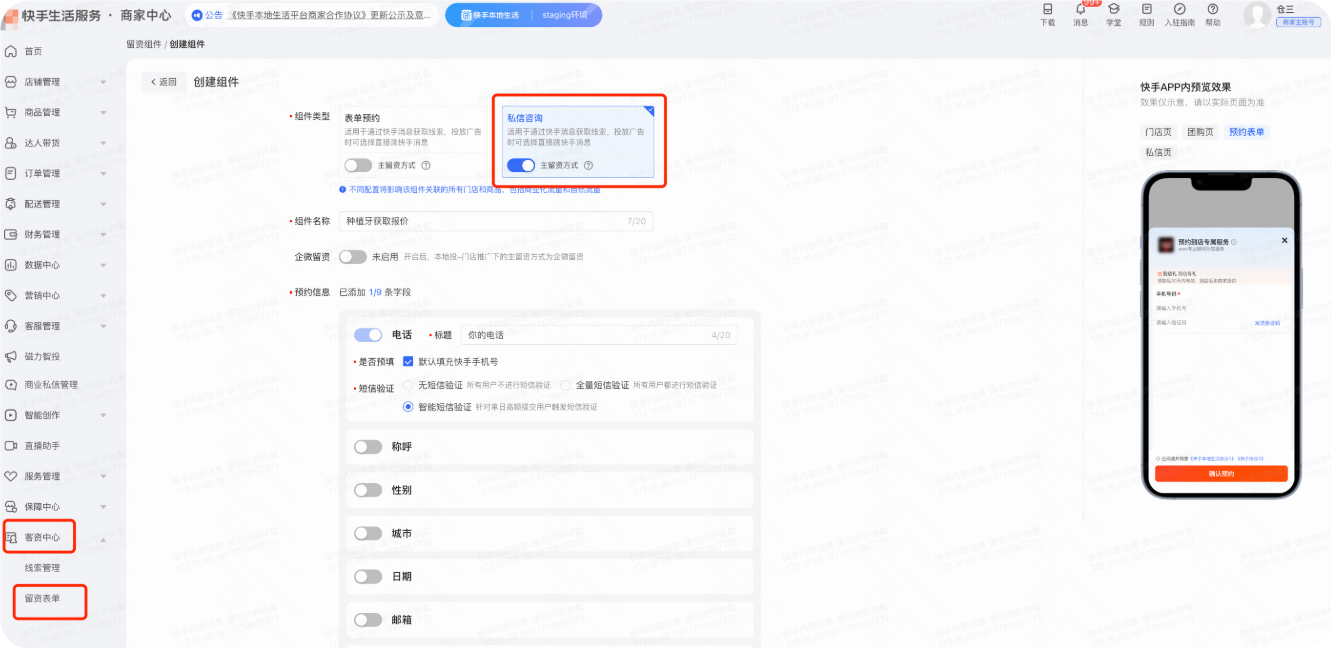This screenshot has height=648, width=1331.
Task: Select 无短信验证 radio option
Action: 408,385
